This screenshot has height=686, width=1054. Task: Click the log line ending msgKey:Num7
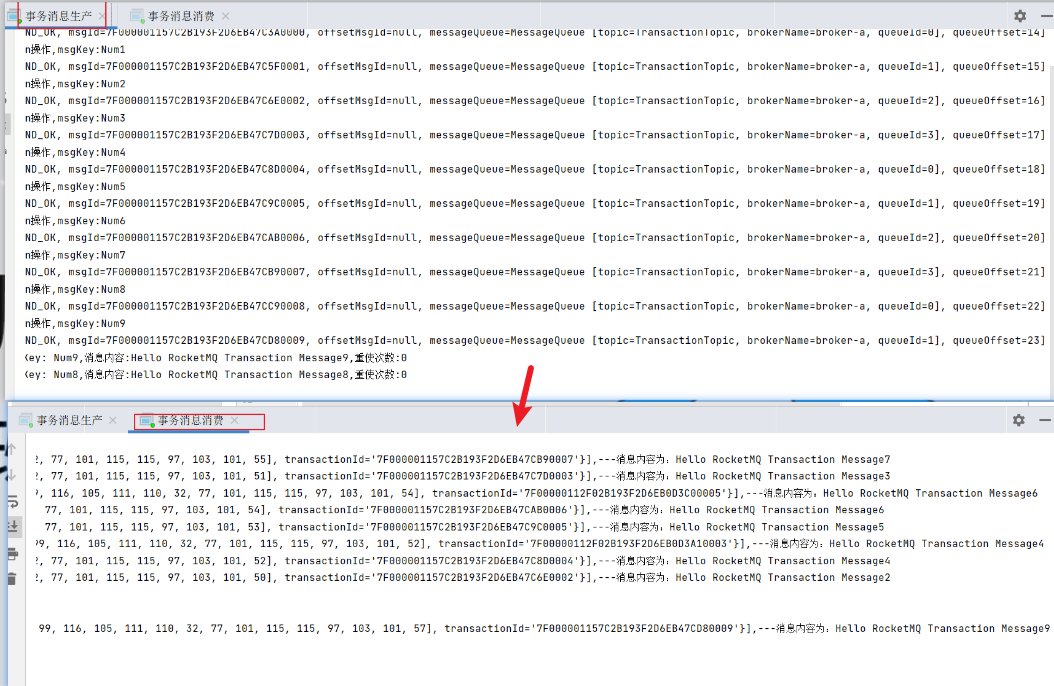tap(75, 255)
